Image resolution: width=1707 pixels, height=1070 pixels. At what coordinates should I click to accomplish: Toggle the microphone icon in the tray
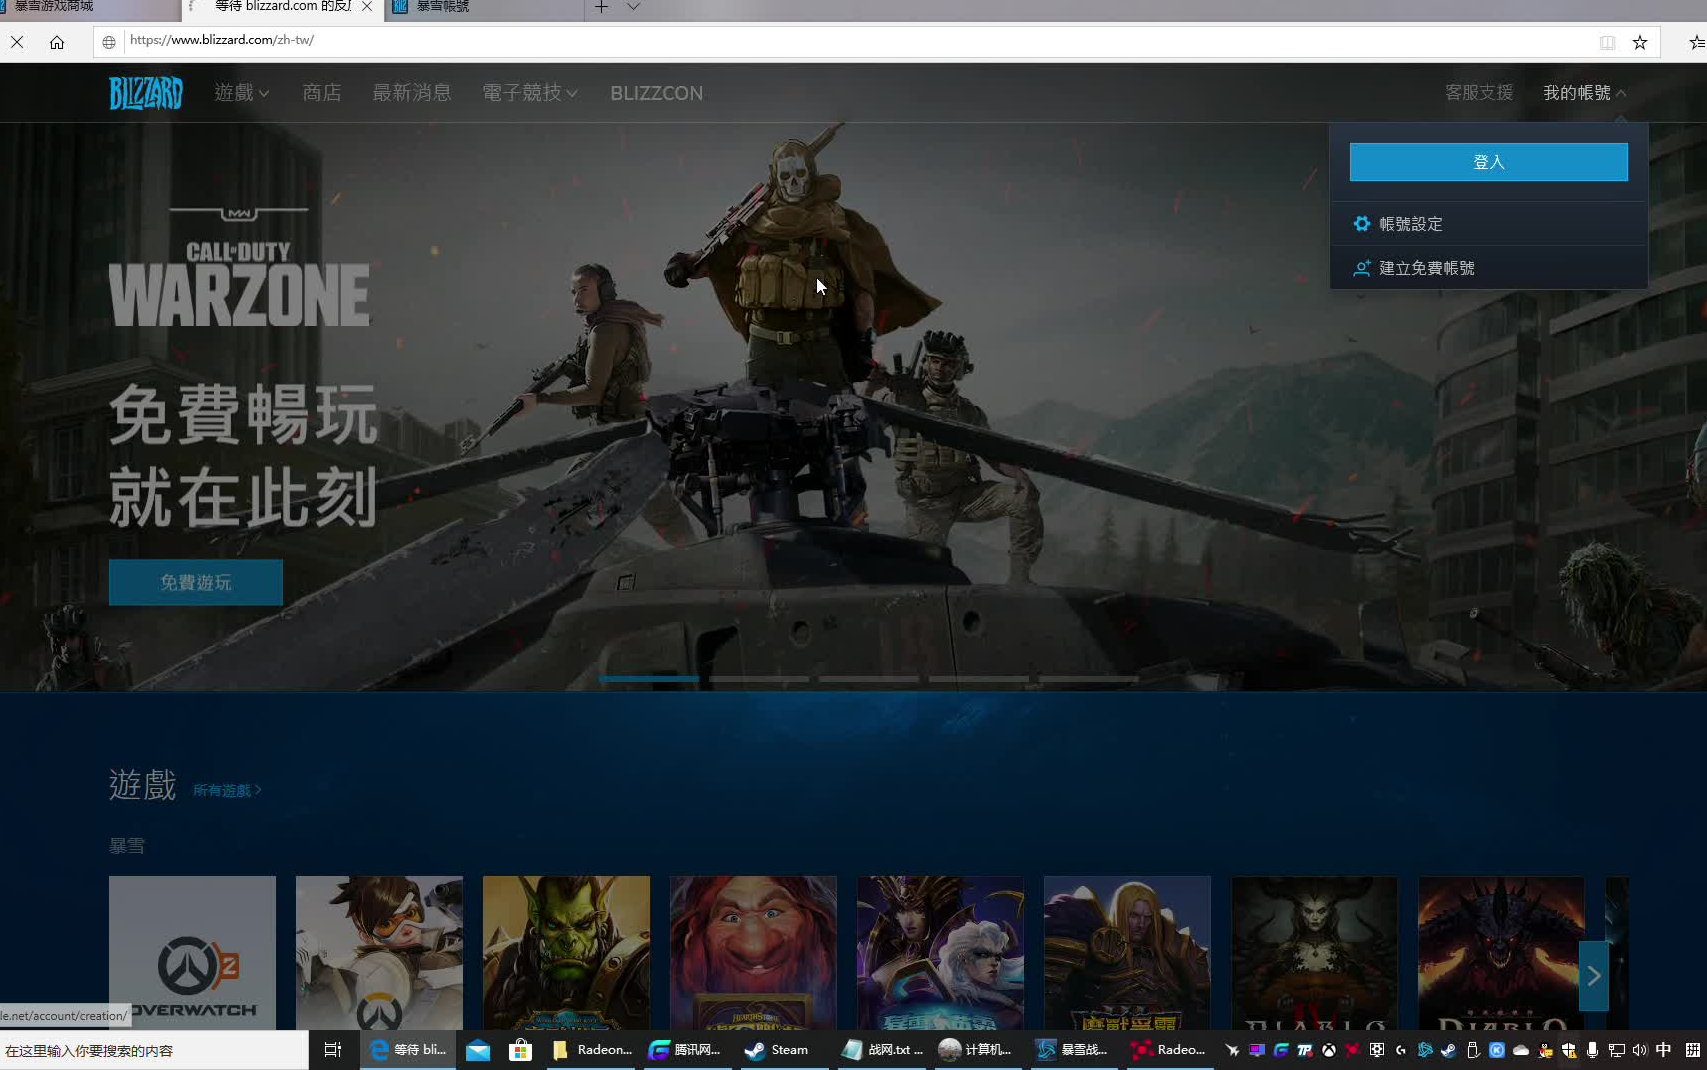point(1592,1051)
